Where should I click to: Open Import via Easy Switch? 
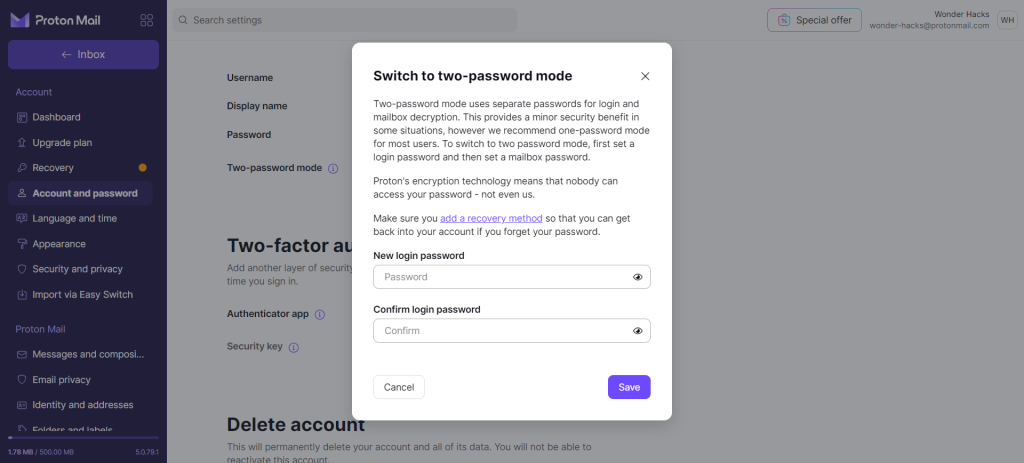pos(80,295)
